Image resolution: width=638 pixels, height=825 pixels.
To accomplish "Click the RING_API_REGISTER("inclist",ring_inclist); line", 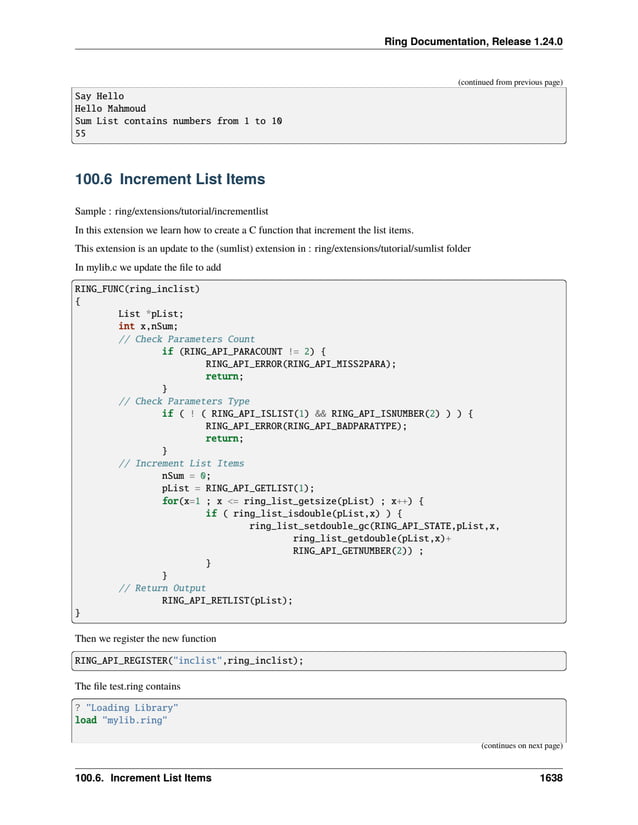I will click(189, 661).
